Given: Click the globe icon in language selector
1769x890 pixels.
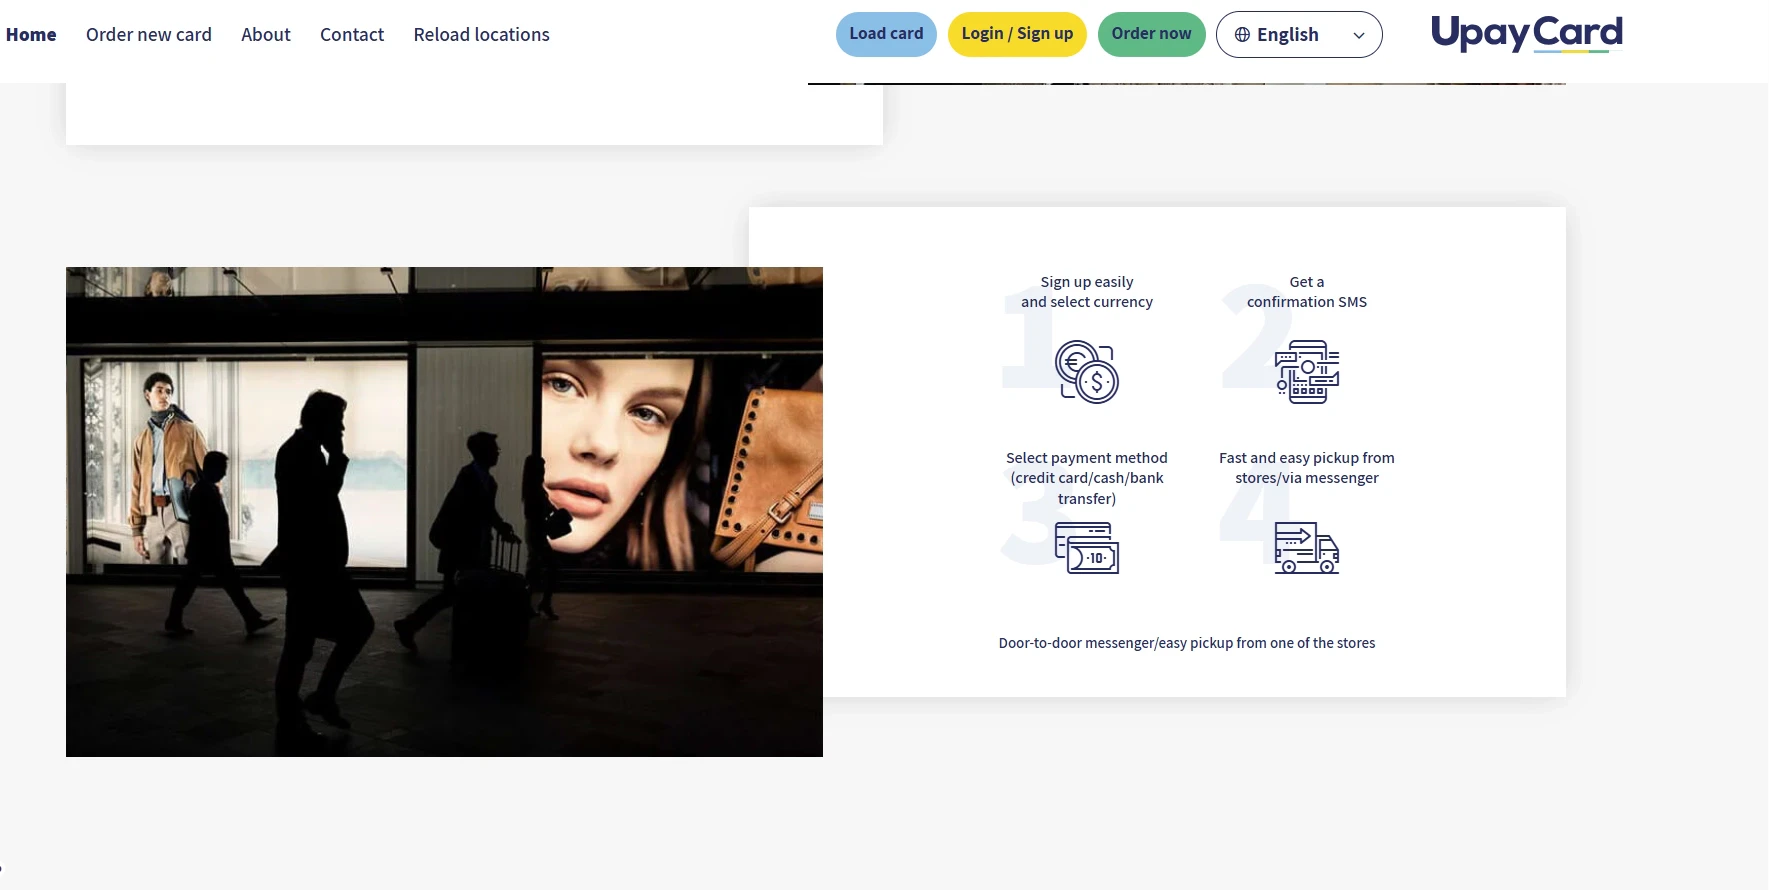Looking at the screenshot, I should tap(1242, 35).
